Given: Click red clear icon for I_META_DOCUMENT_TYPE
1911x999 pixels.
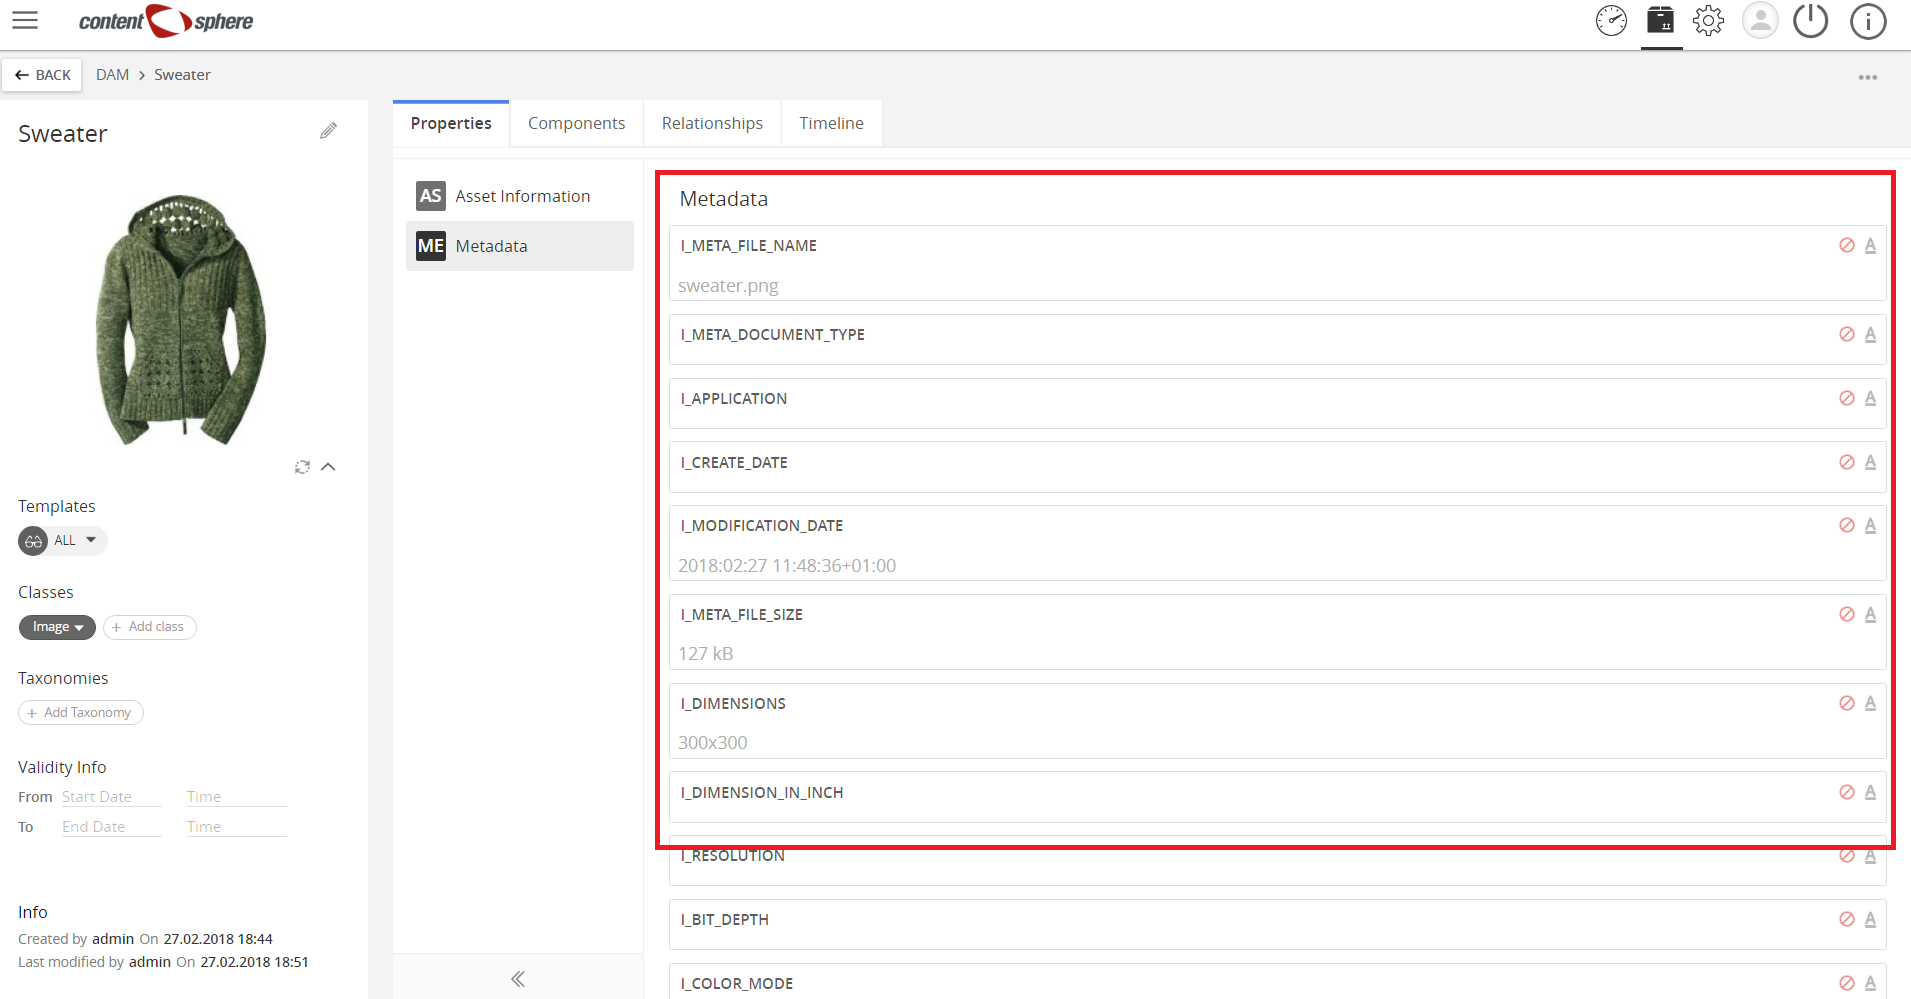Looking at the screenshot, I should coord(1847,334).
